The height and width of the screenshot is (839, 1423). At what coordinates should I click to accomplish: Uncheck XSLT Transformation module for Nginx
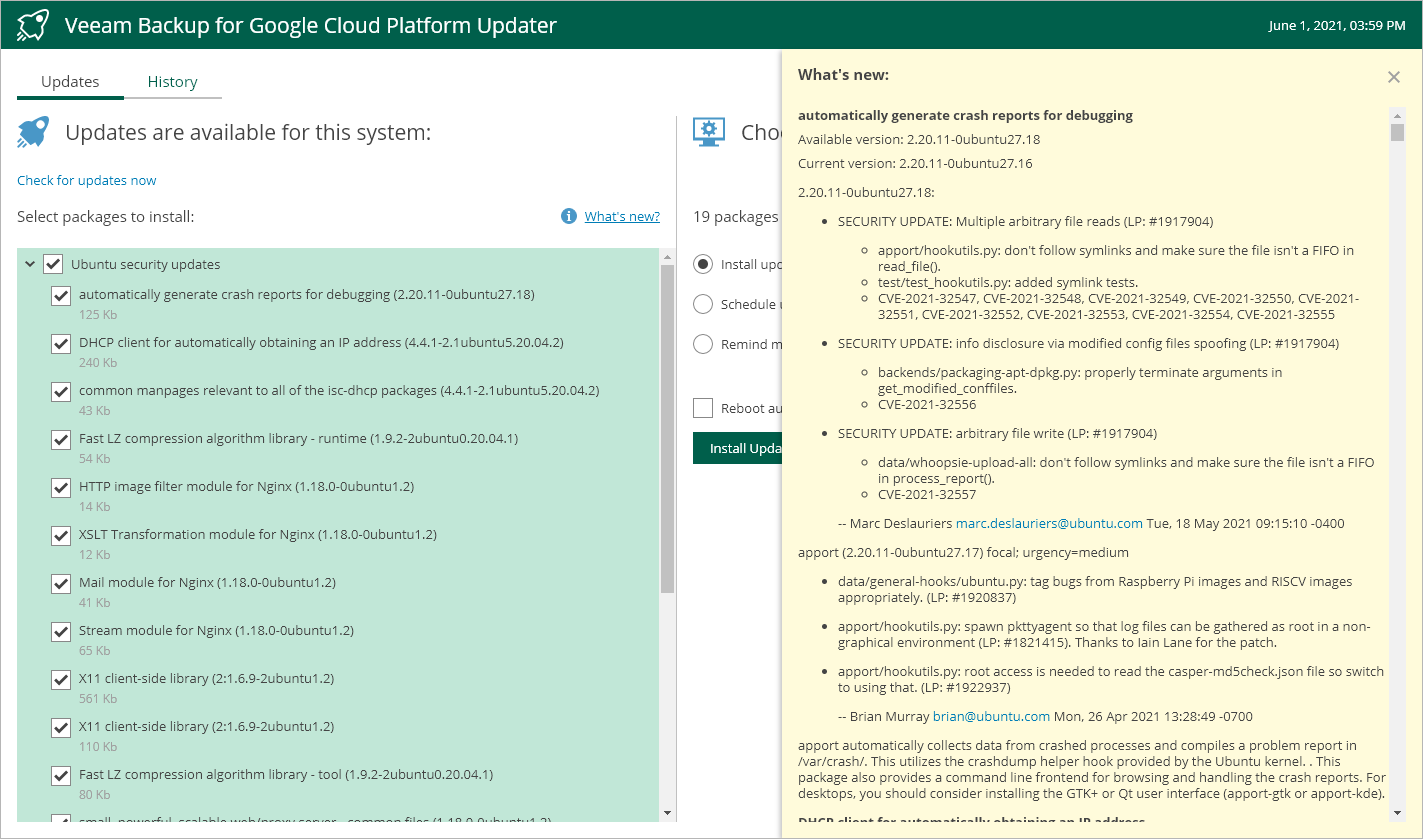[61, 535]
